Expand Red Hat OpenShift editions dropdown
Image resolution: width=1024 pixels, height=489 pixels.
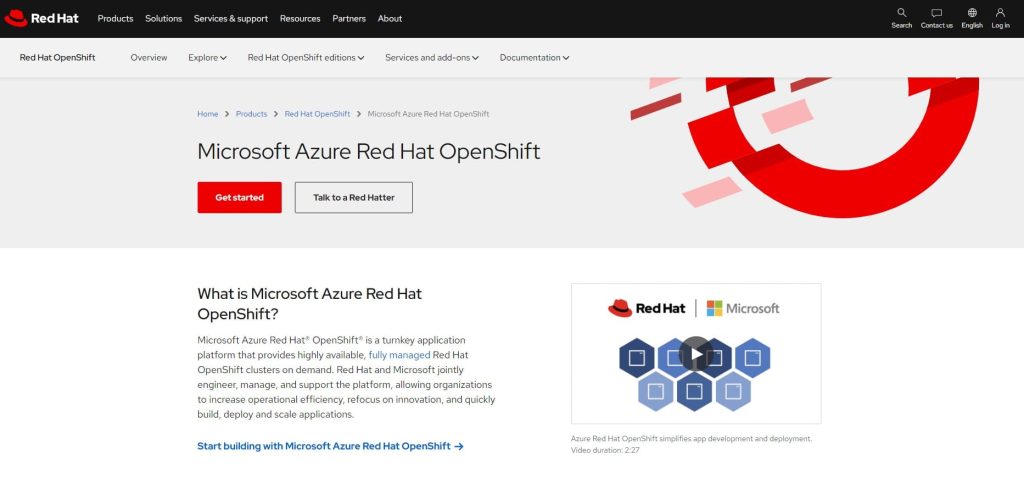[305, 58]
